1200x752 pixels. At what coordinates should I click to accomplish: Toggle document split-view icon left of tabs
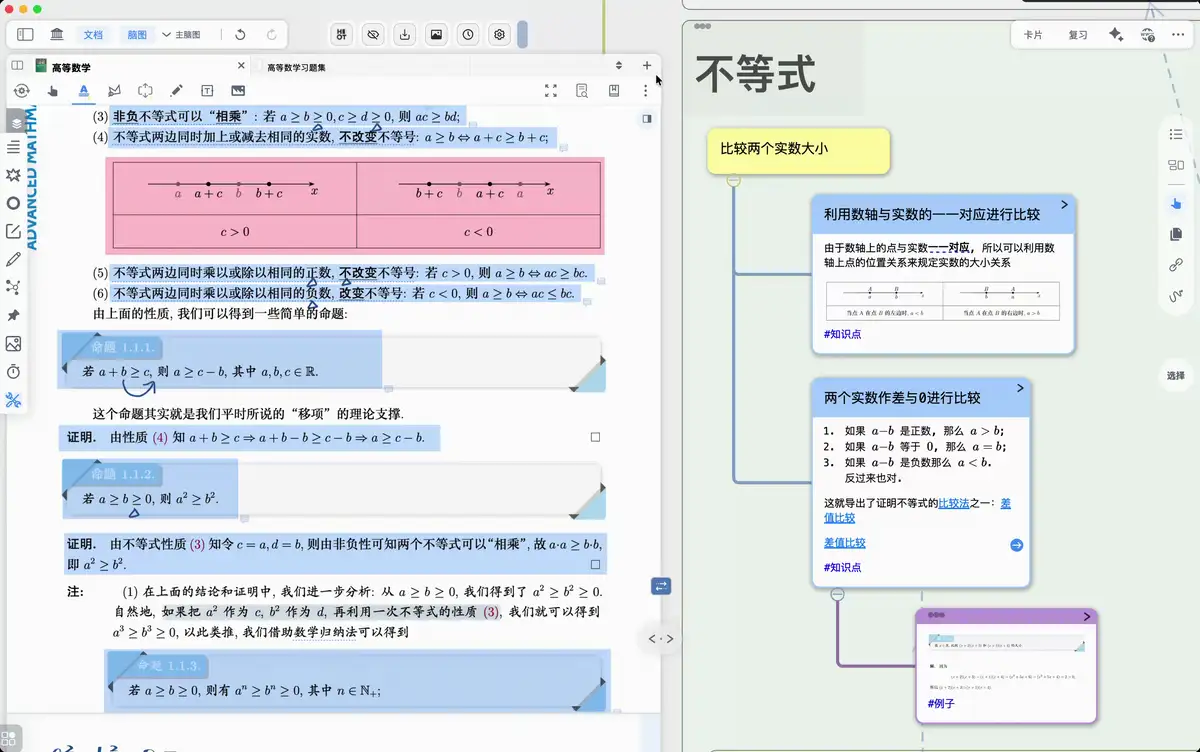pos(17,65)
